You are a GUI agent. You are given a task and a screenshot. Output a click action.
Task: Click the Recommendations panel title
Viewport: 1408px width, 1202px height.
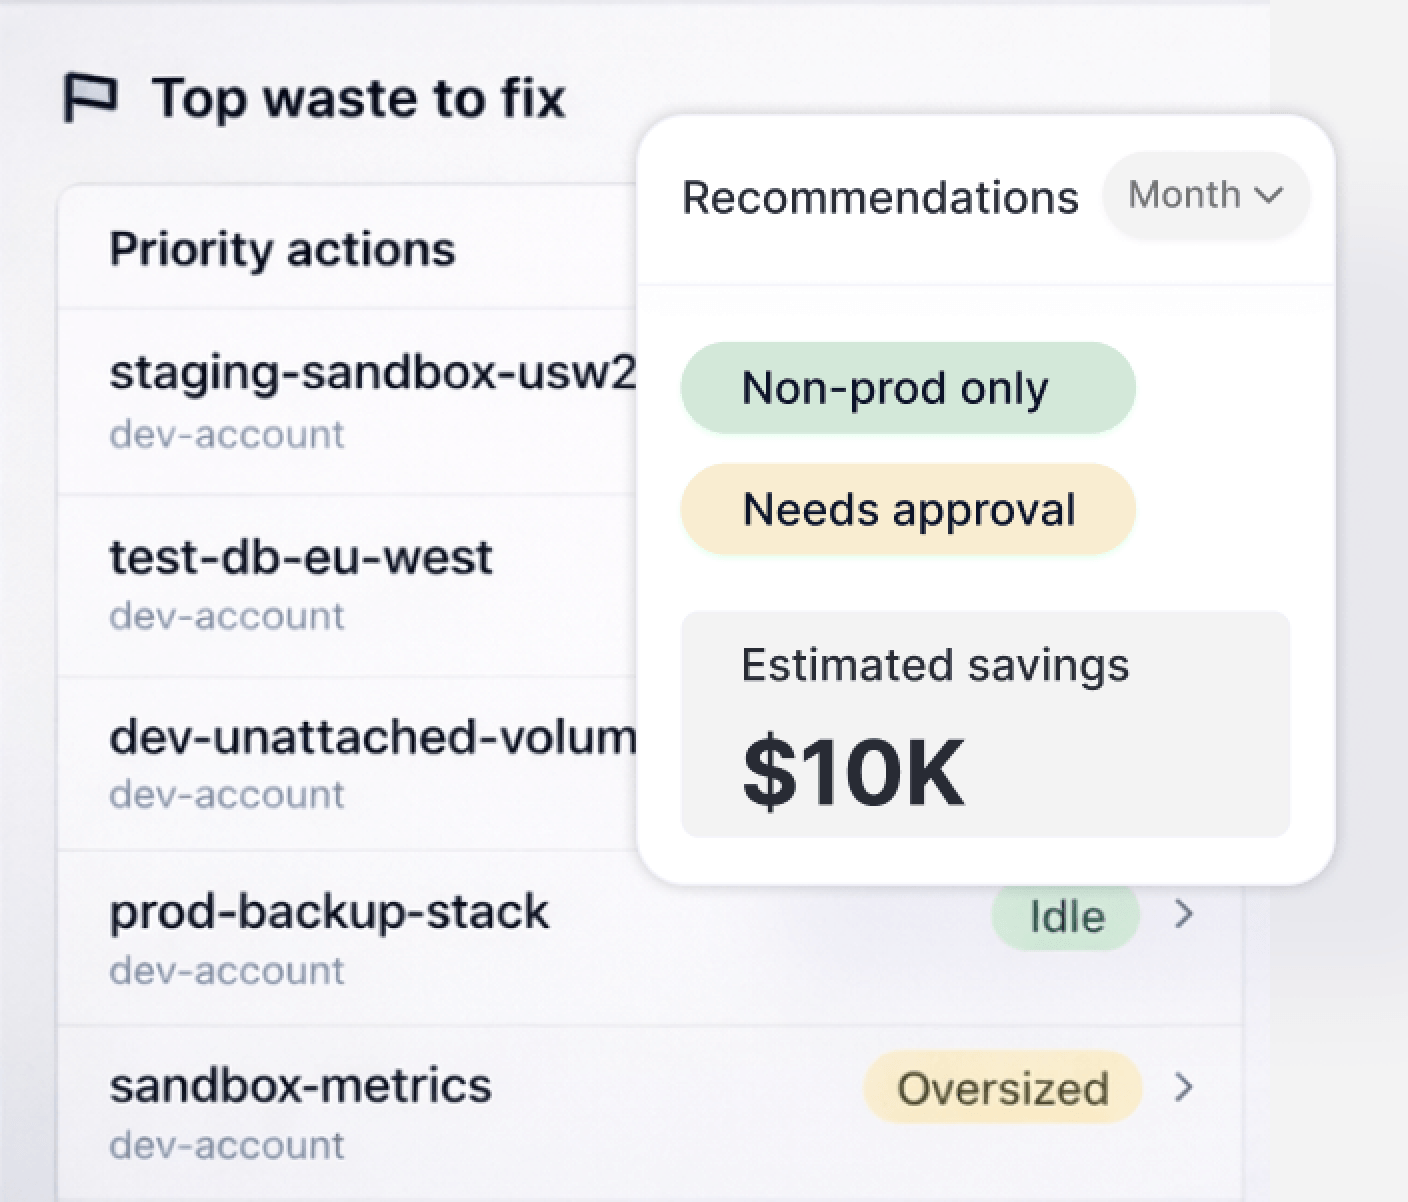tap(880, 197)
